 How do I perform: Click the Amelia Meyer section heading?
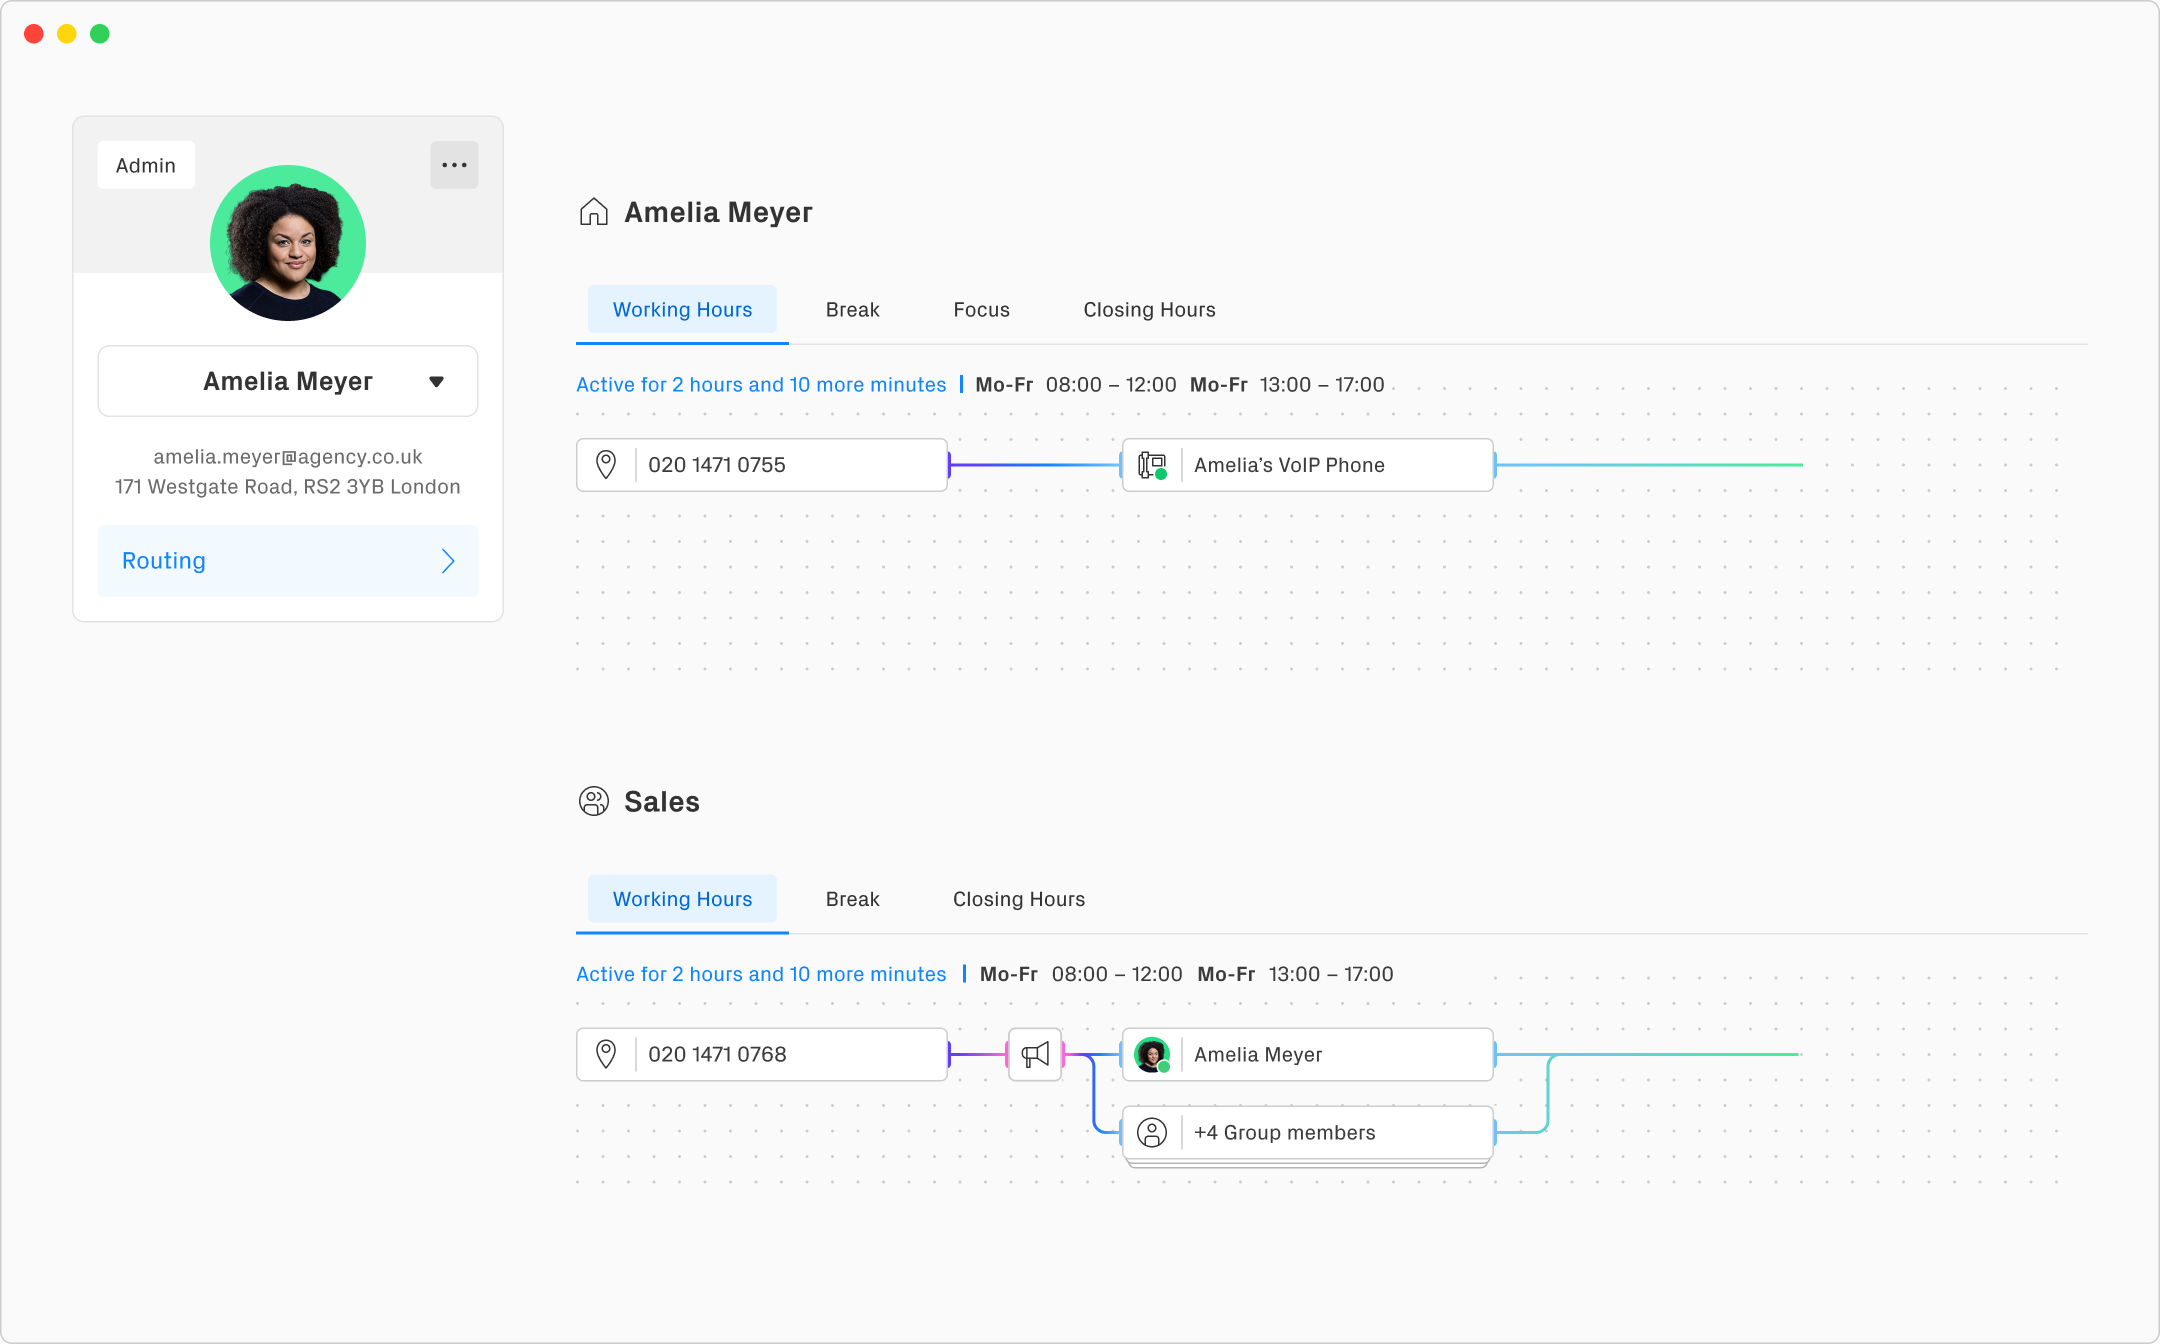click(718, 212)
